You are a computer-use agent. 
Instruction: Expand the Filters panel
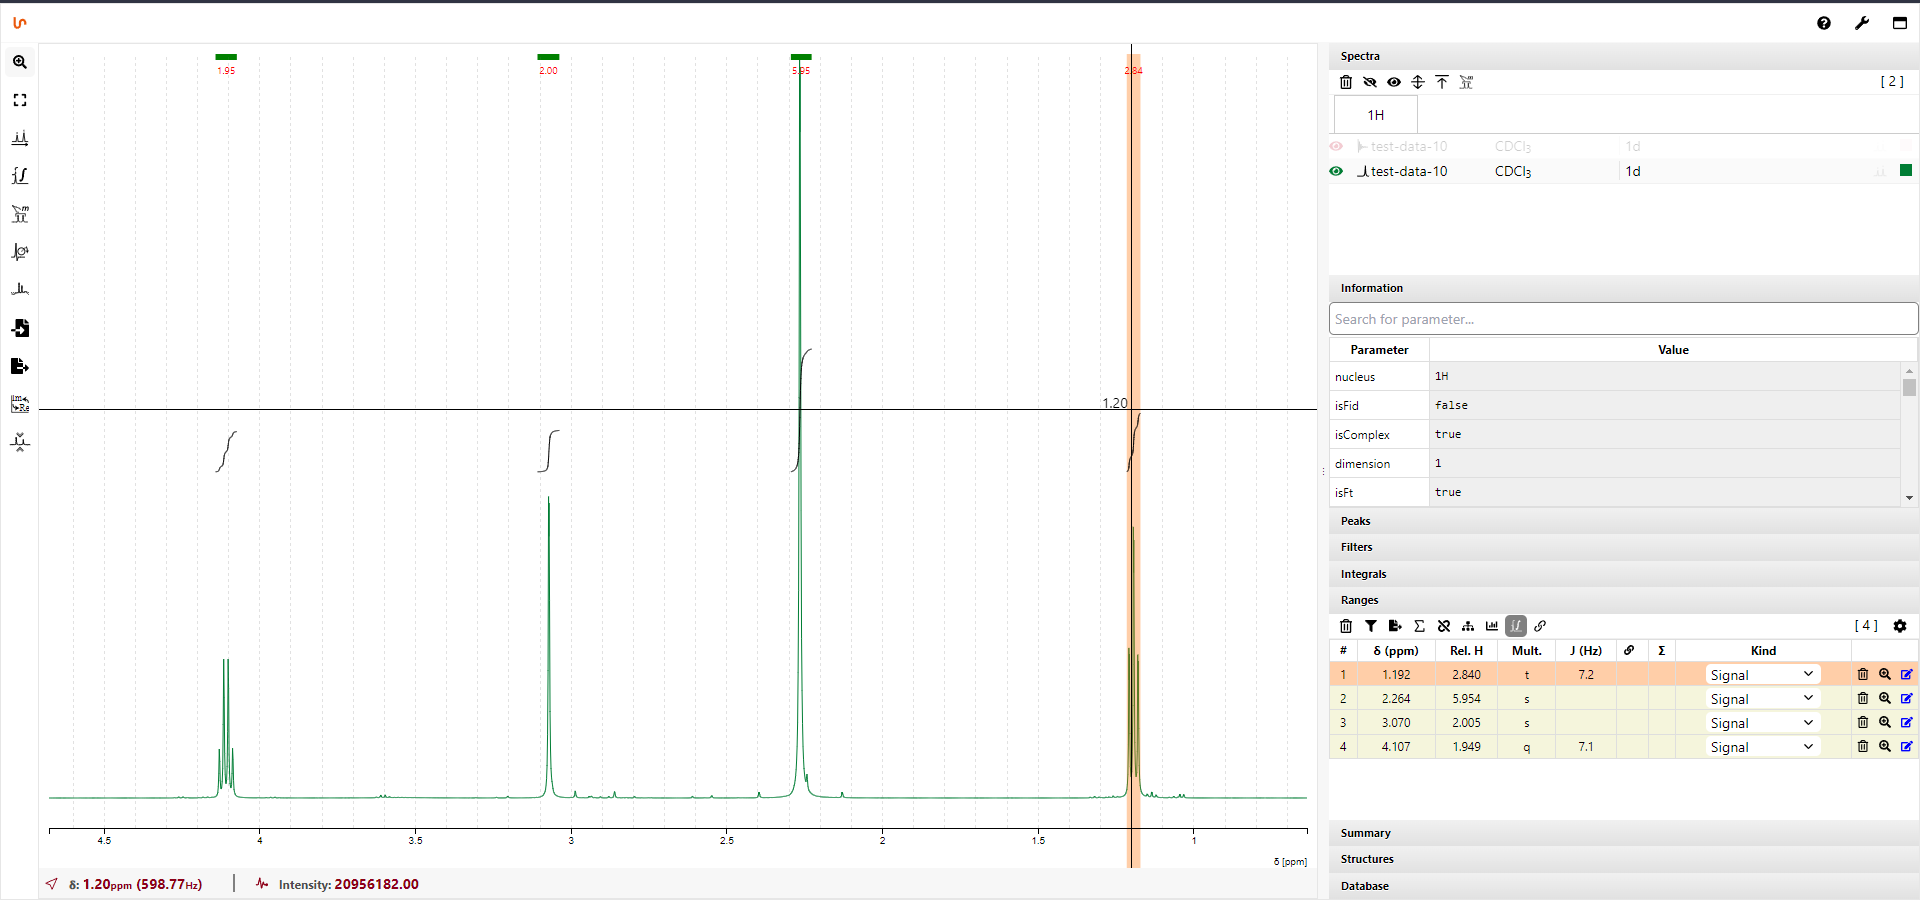tap(1624, 547)
